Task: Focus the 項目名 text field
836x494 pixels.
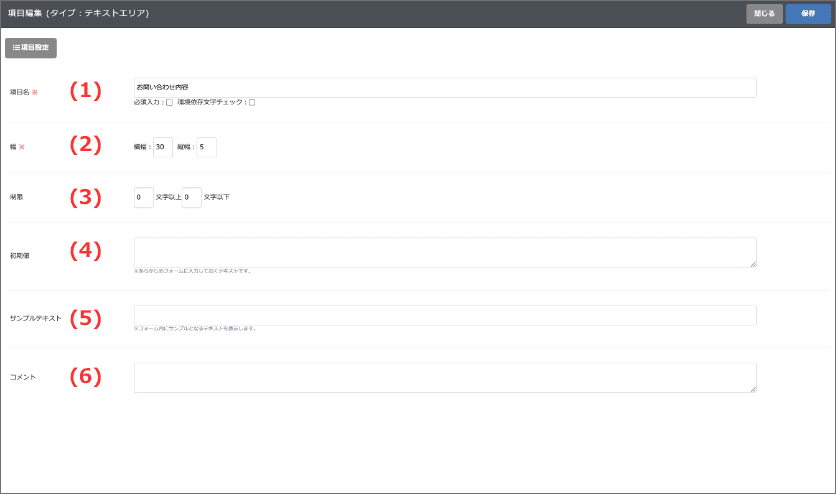Action: tap(444, 88)
